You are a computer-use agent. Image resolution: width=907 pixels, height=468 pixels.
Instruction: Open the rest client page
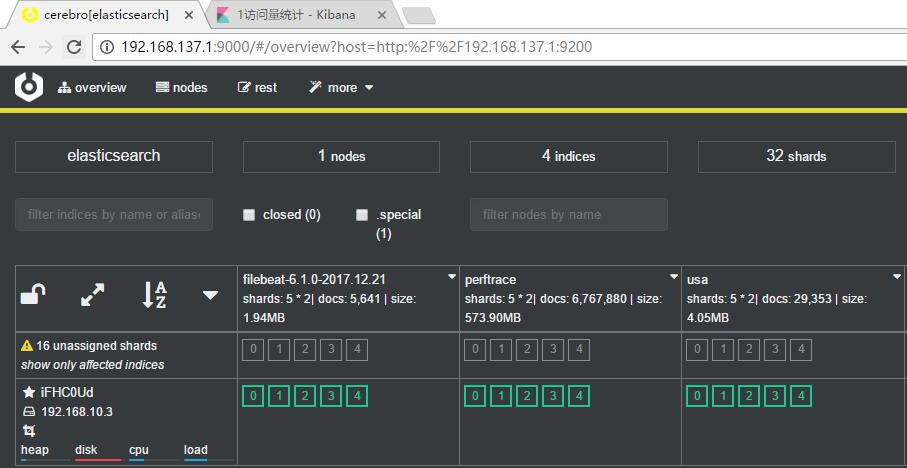coord(257,87)
